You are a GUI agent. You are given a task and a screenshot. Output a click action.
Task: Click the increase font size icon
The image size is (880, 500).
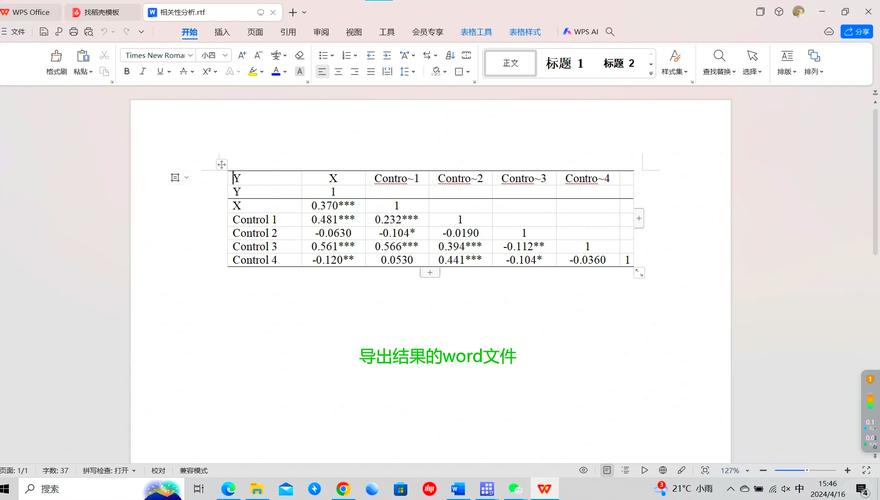(x=242, y=56)
